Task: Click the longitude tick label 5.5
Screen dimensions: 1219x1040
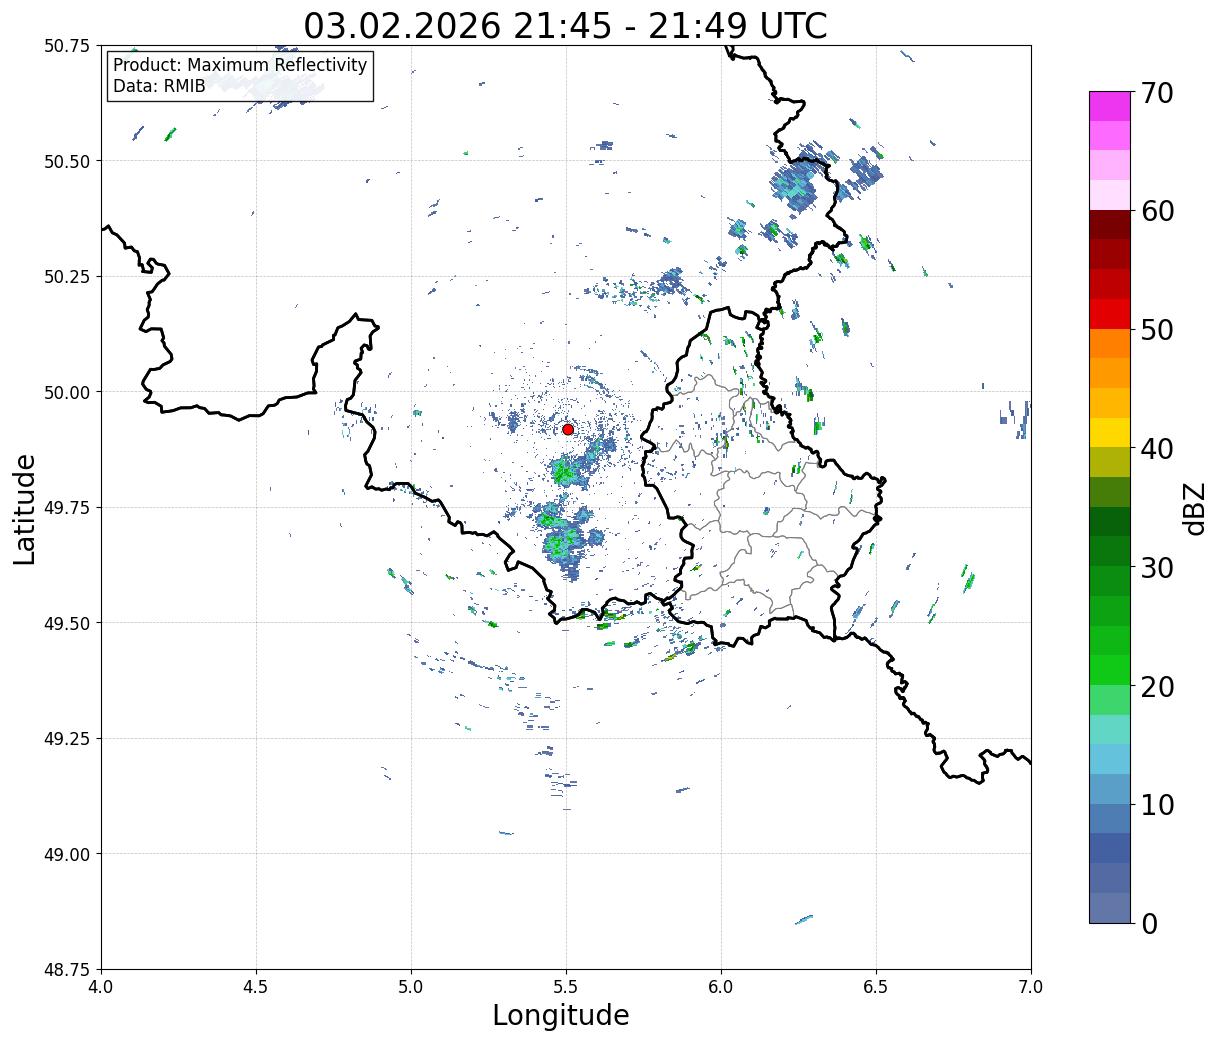Action: [x=566, y=987]
